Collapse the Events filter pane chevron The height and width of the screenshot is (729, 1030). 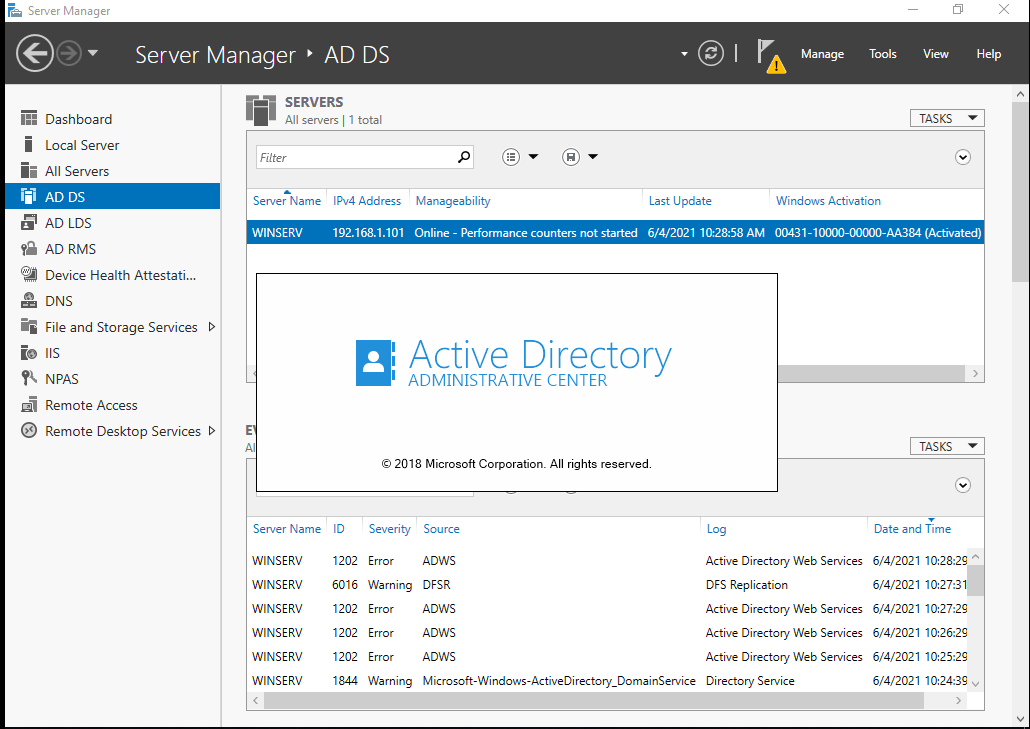pyautogui.click(x=963, y=485)
